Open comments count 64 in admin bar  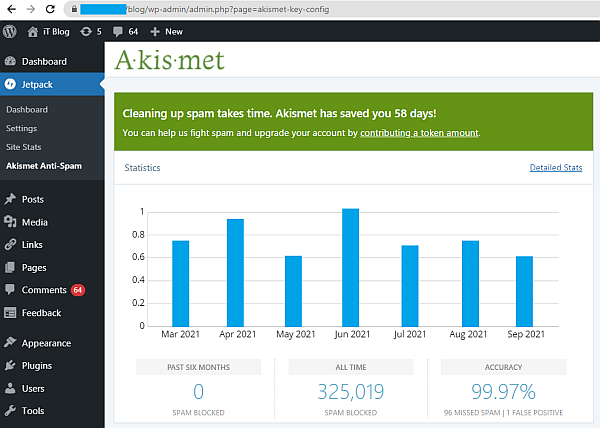click(x=133, y=32)
